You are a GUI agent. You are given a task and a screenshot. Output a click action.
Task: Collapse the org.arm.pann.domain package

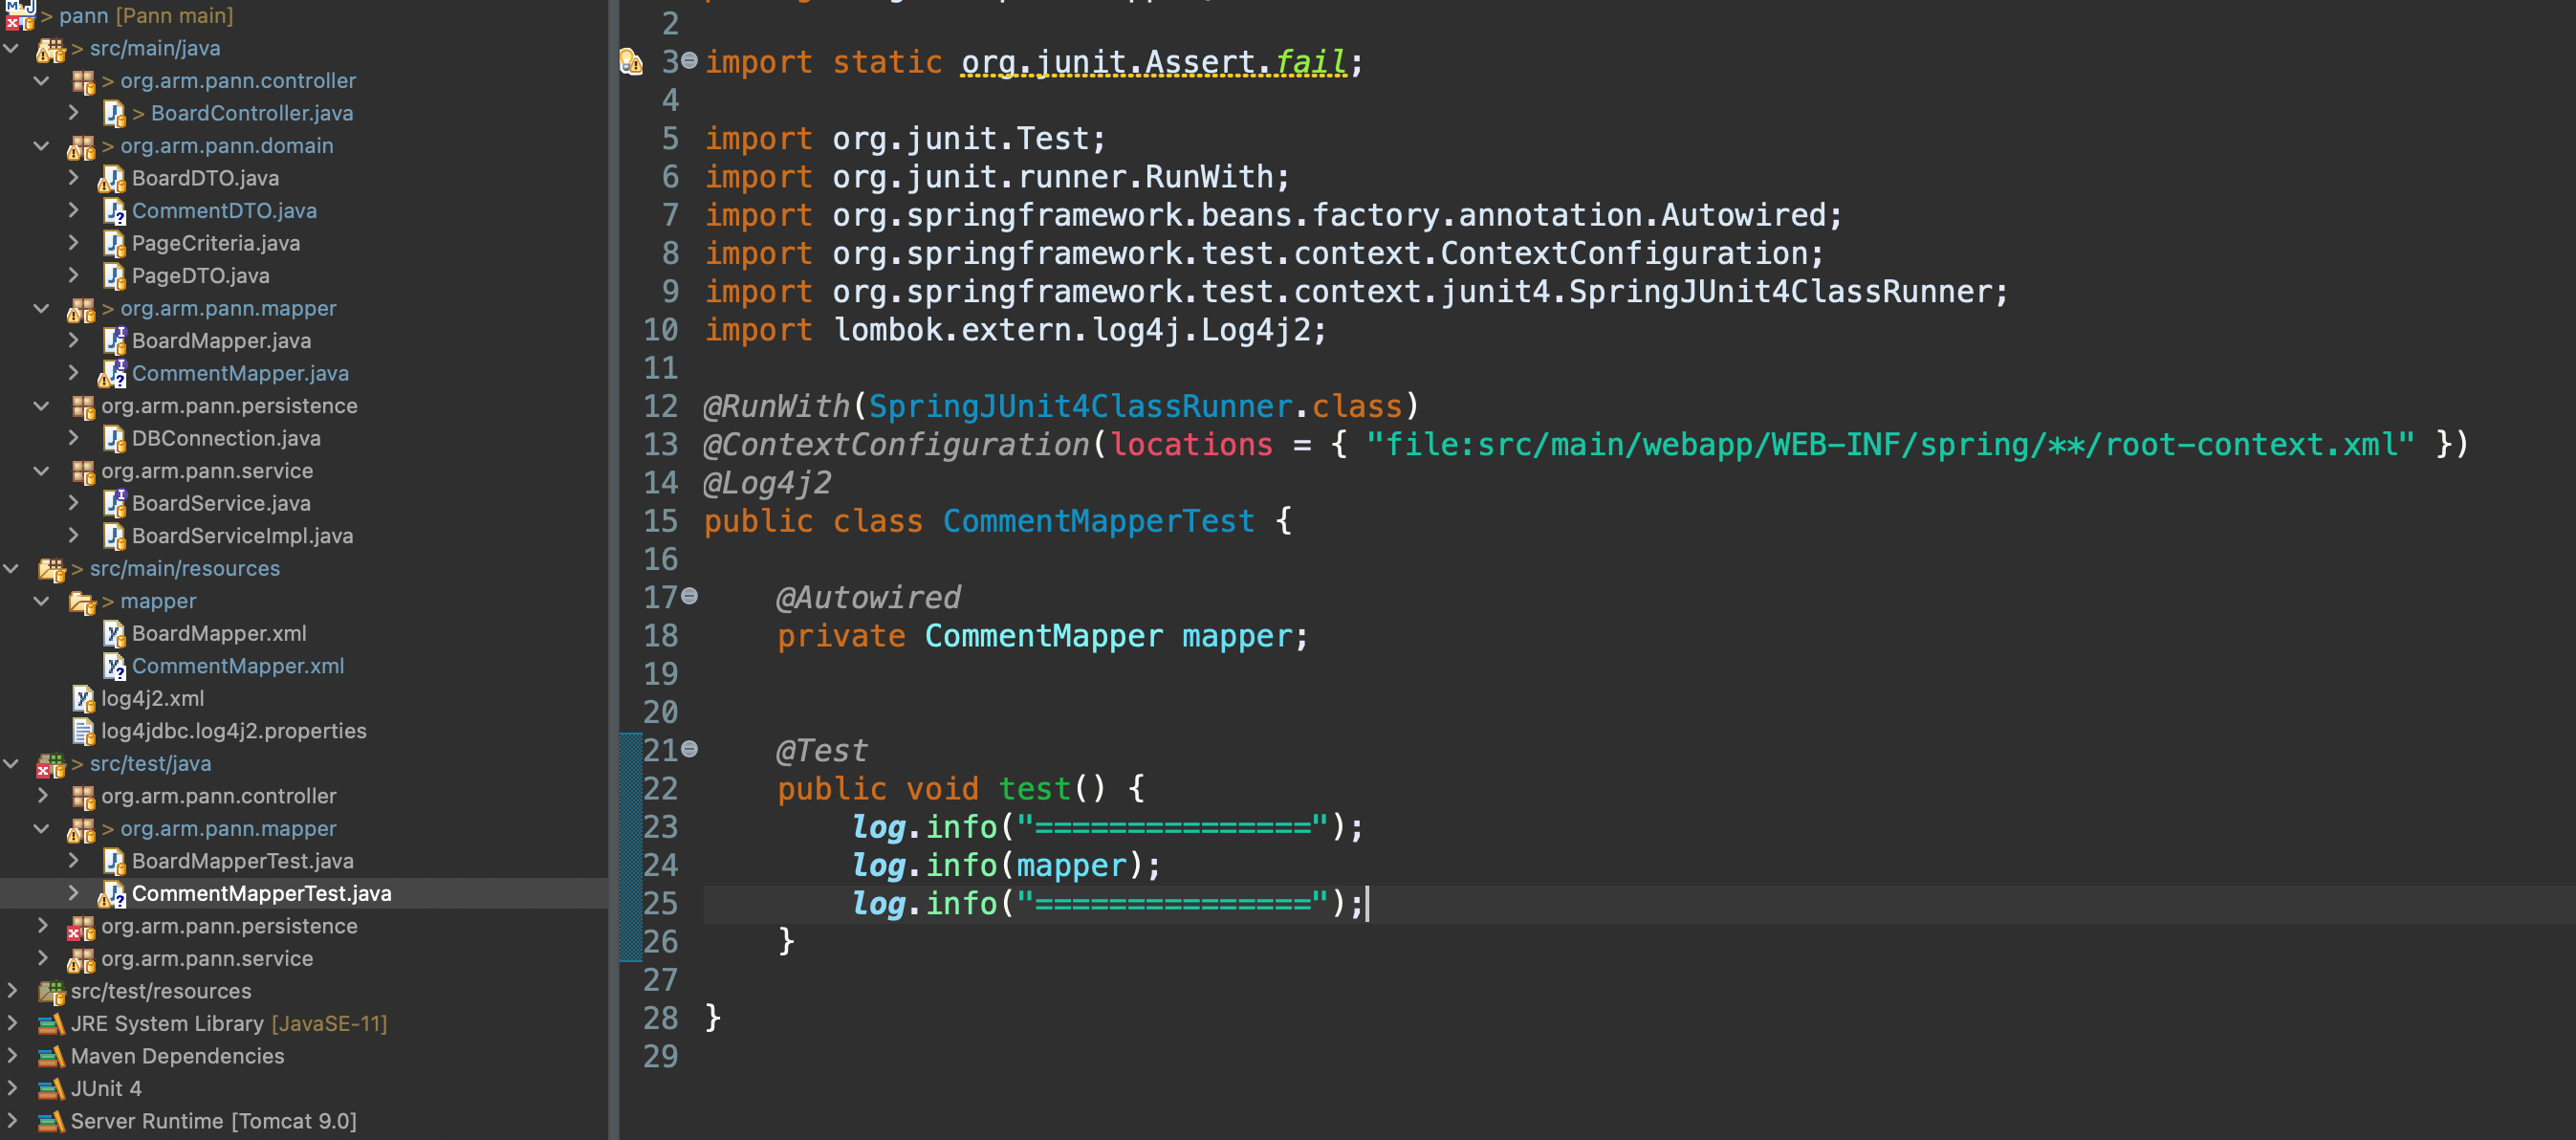point(42,146)
